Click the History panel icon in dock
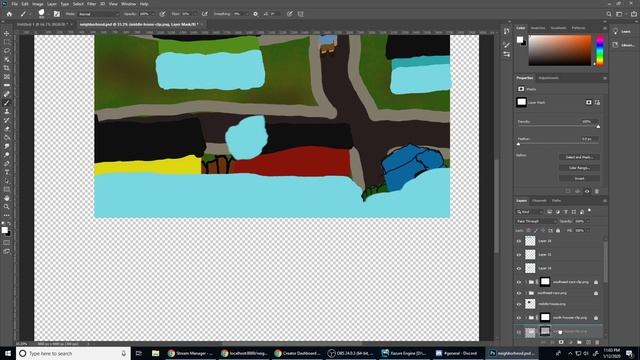This screenshot has height=360, width=640. click(x=507, y=31)
